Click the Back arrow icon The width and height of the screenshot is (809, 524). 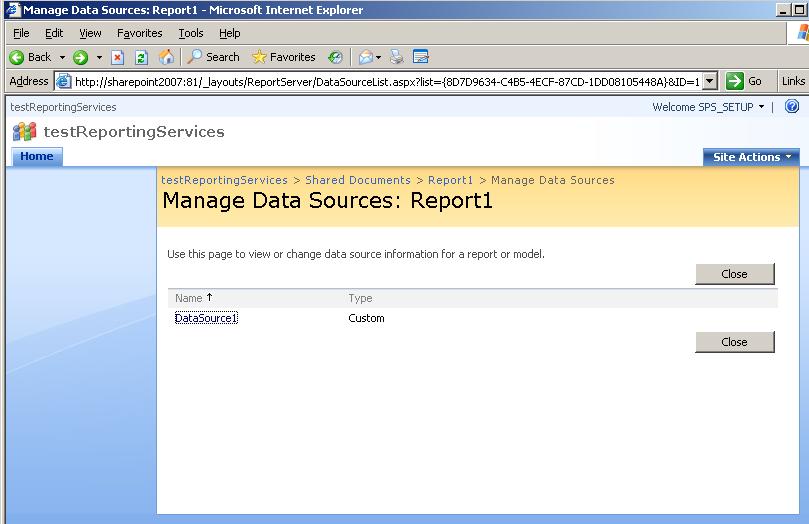17,57
